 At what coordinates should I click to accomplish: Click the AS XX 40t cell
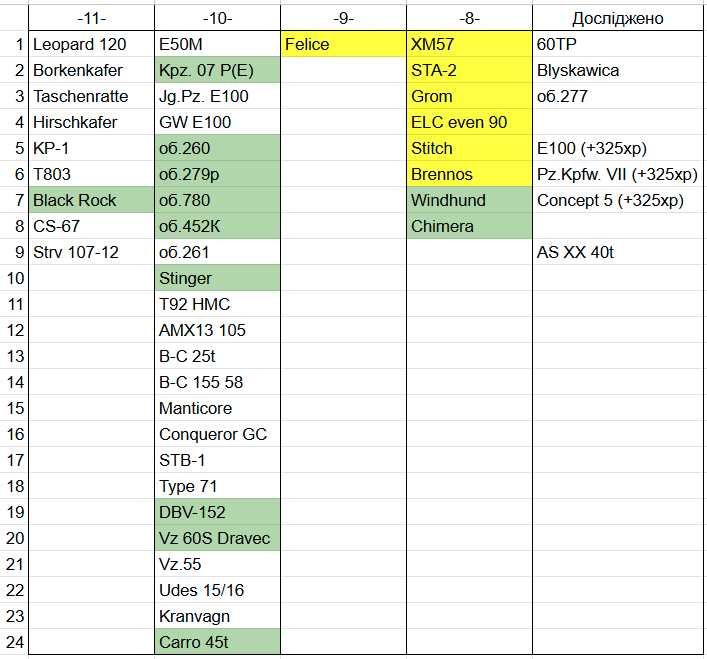coord(617,252)
